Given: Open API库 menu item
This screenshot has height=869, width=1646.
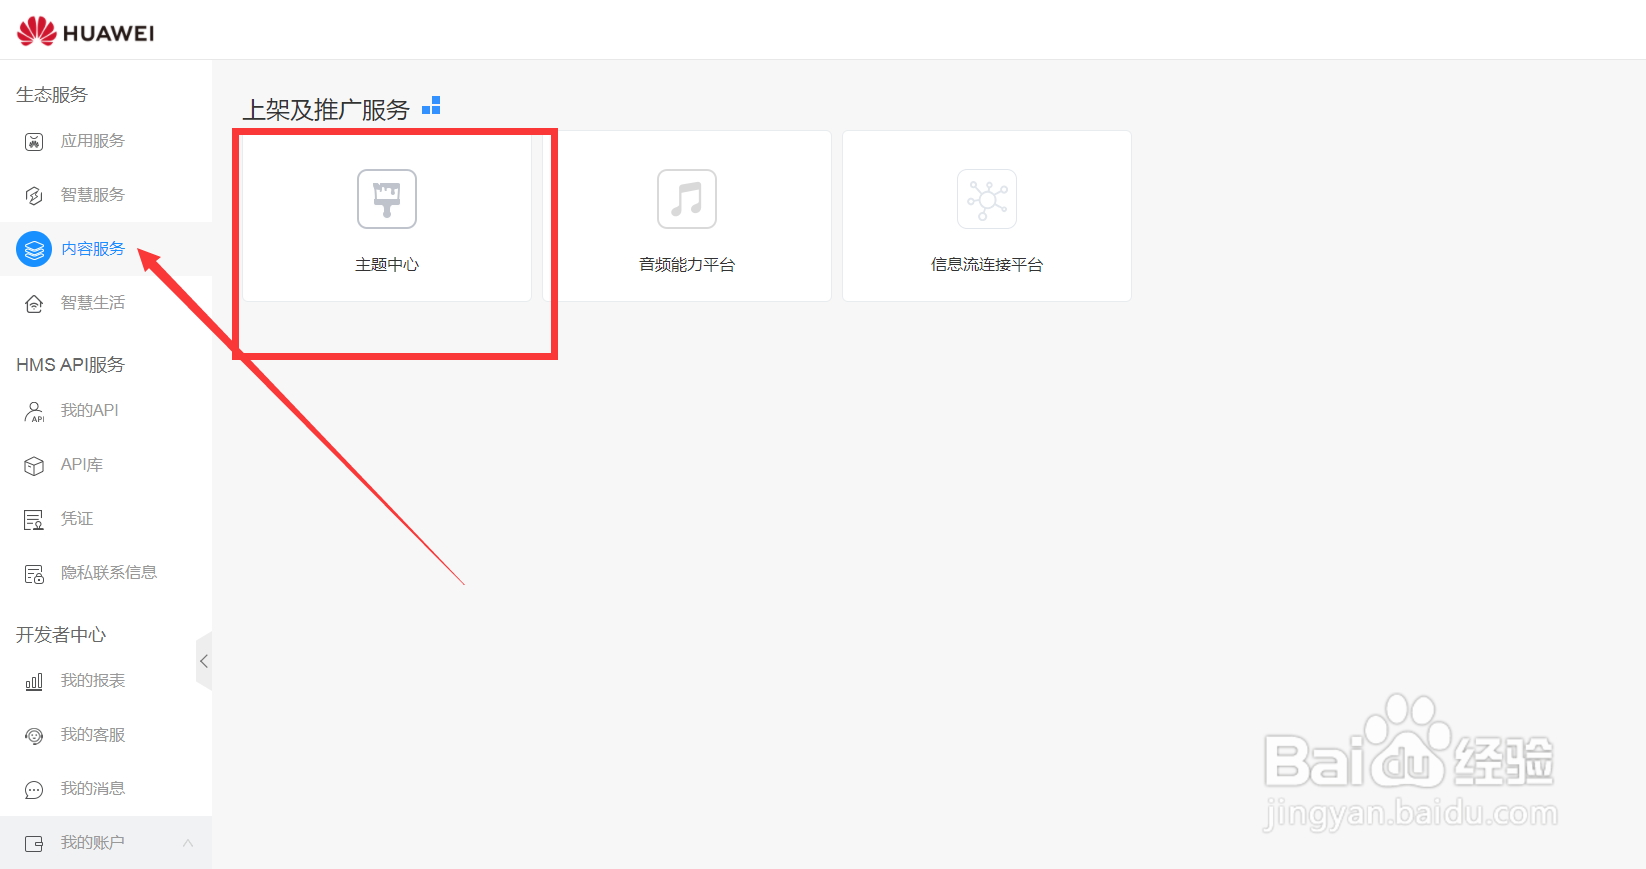Looking at the screenshot, I should coord(82,465).
